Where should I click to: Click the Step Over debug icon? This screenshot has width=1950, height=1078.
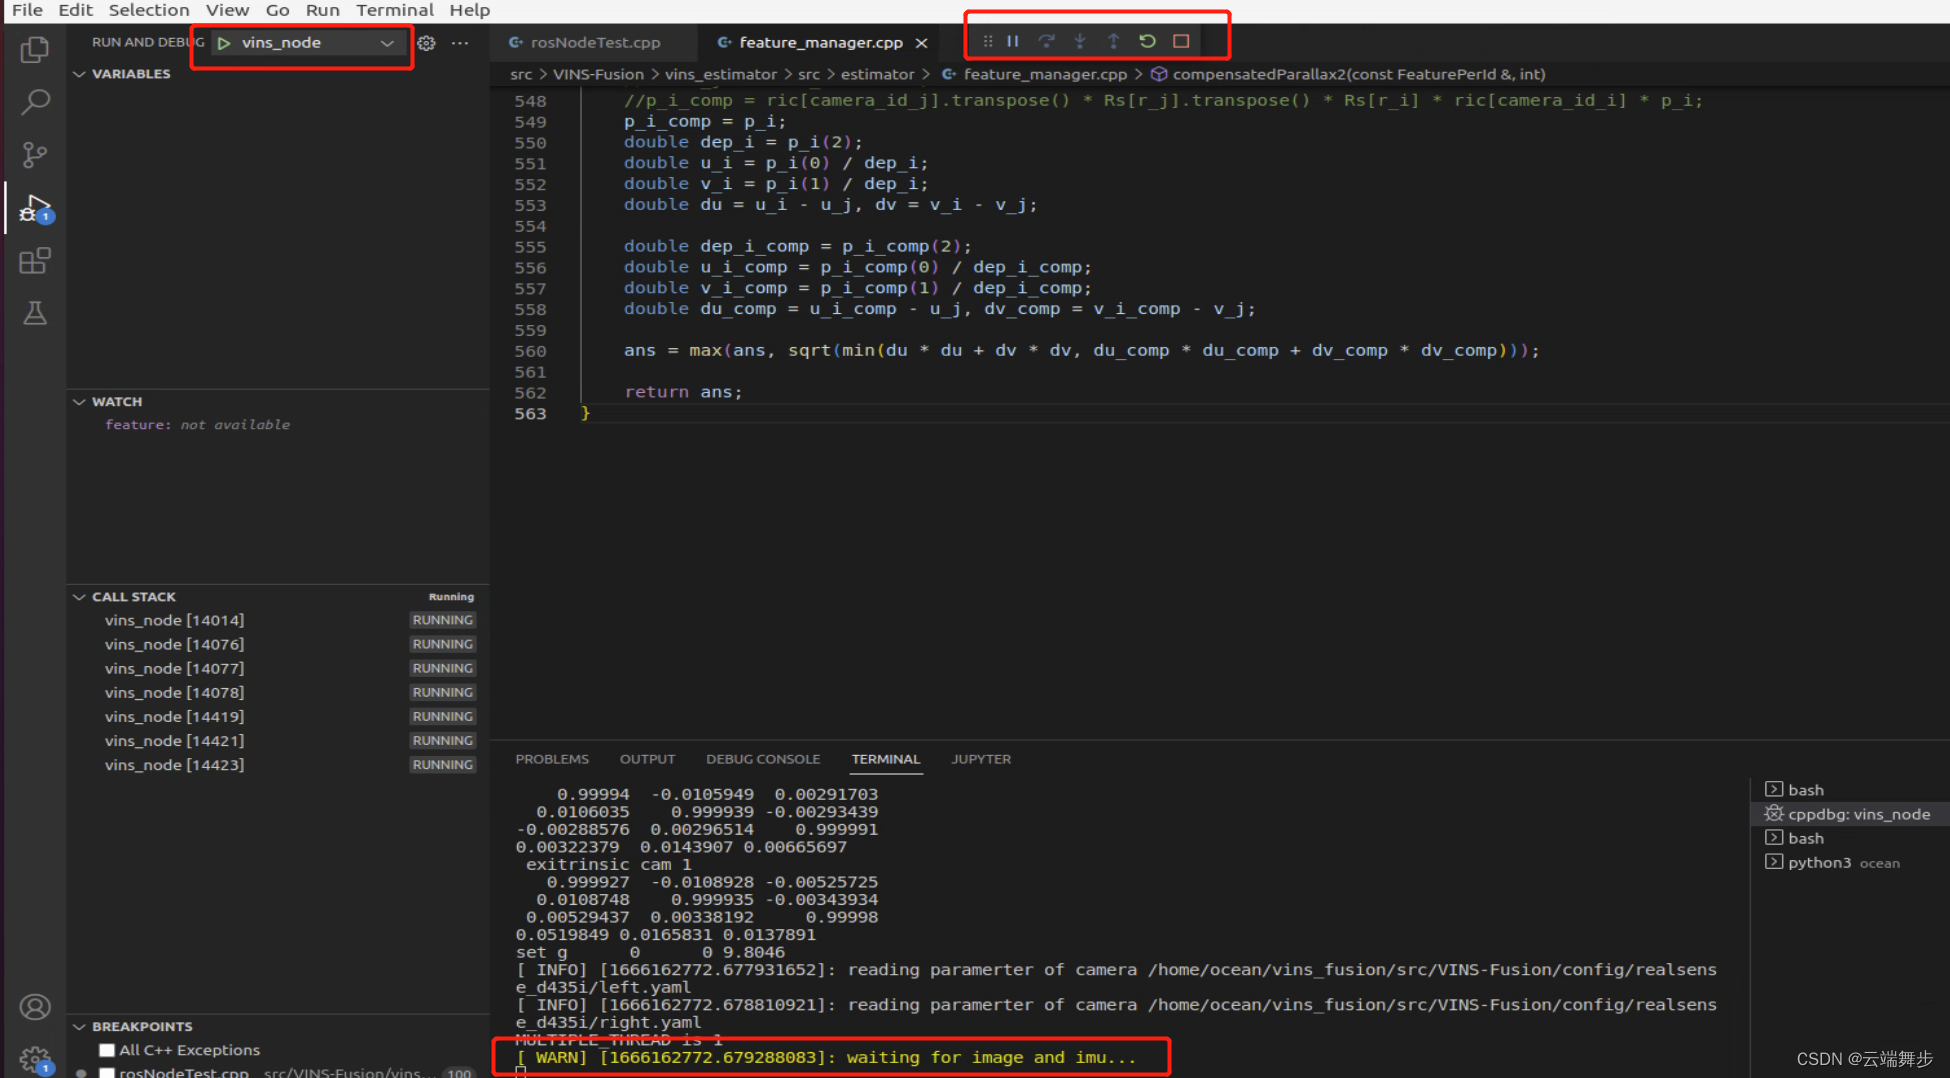[1046, 41]
